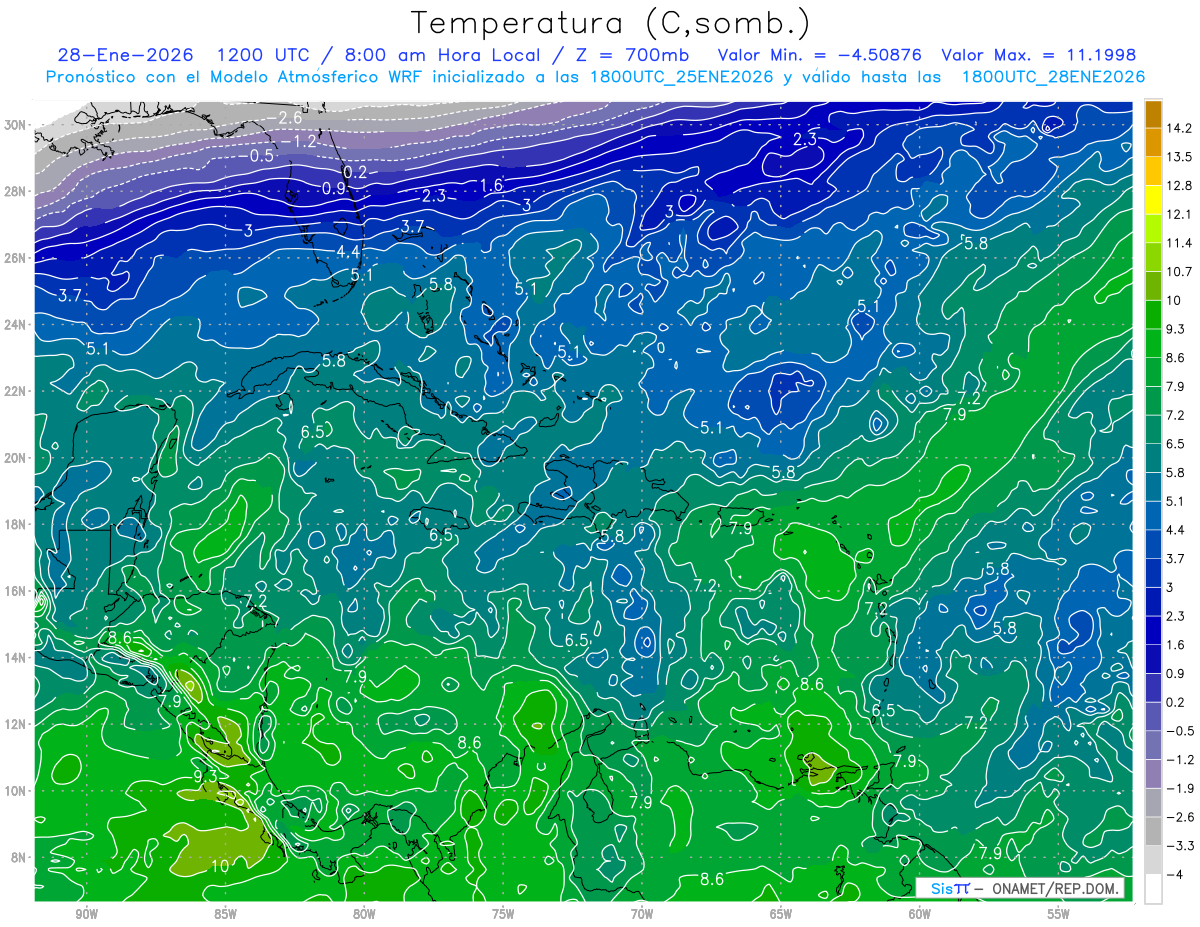Viewport: 1200px width, 927px height.
Task: Click the "4.4" contour label on the map
Action: [x=347, y=250]
